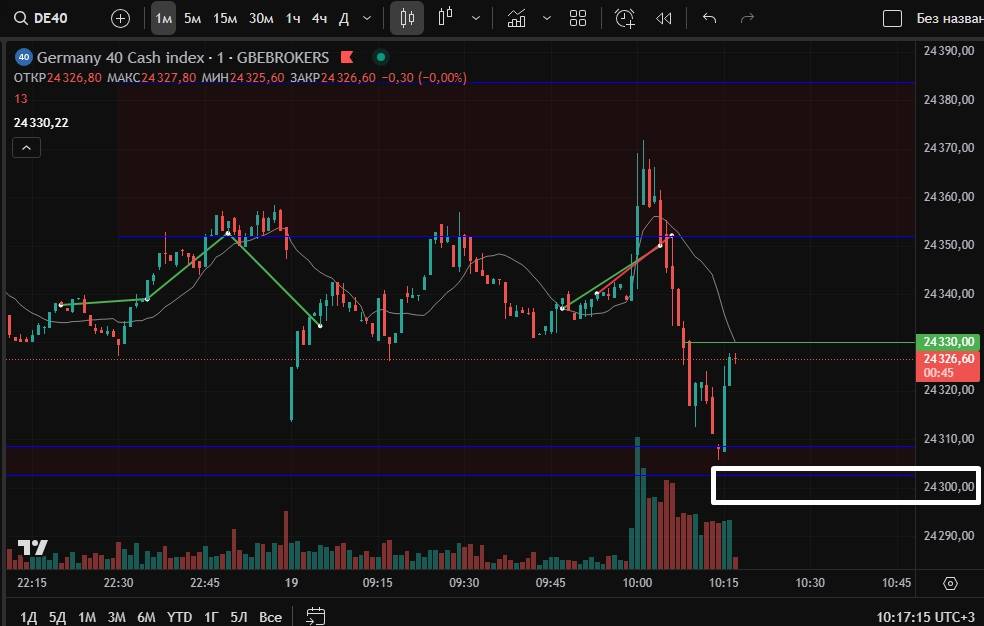984x626 pixels.
Task: Expand the indicators favorites dropdown arrow
Action: [546, 18]
